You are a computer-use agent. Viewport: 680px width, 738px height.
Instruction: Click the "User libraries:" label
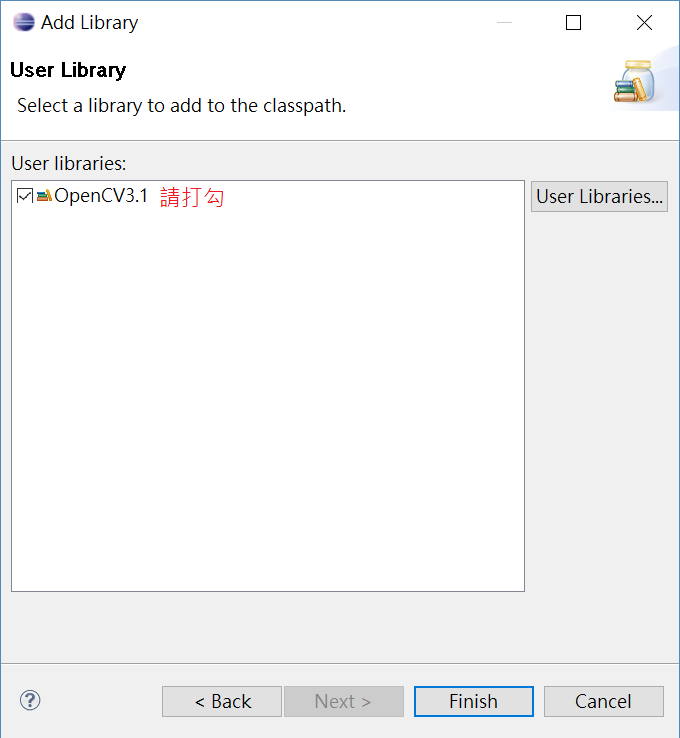click(69, 164)
